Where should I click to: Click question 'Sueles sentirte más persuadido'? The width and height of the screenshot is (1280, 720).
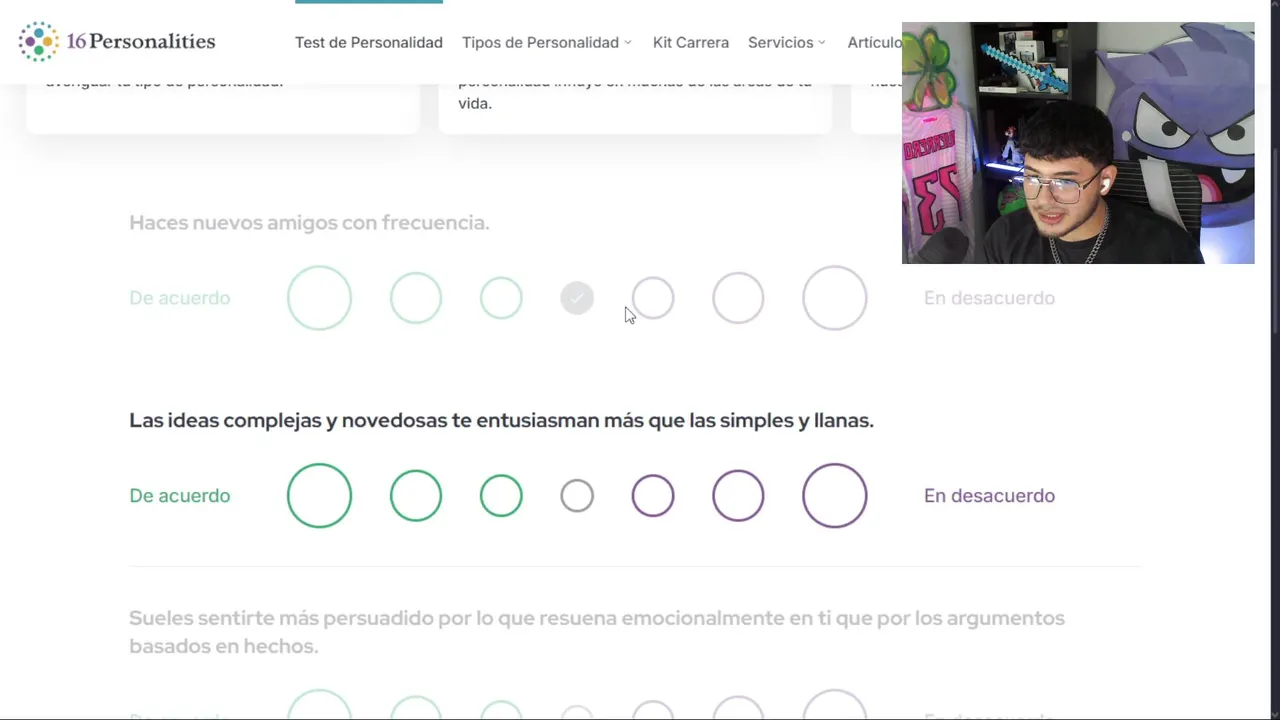(x=597, y=632)
